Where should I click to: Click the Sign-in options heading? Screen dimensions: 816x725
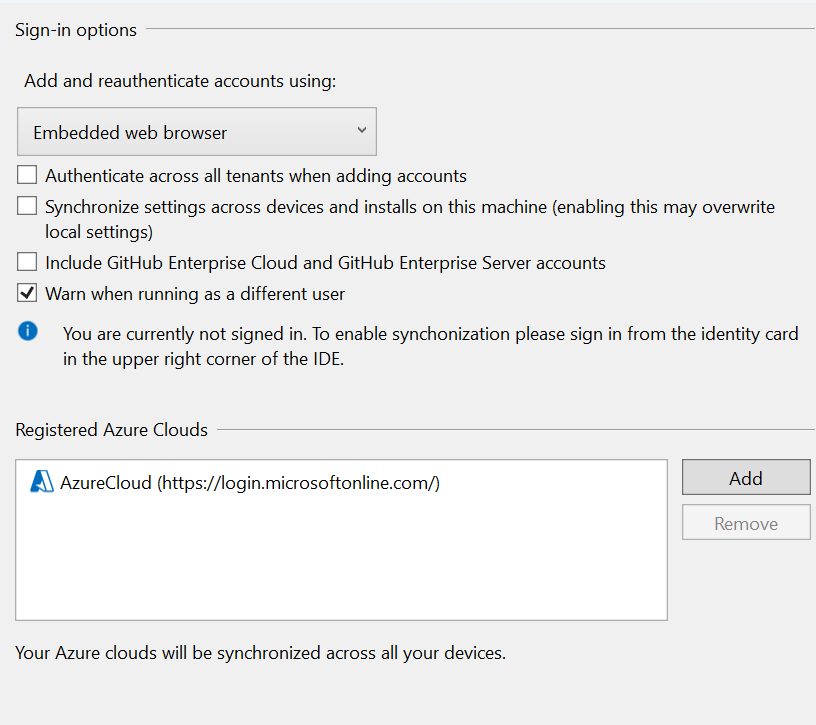click(x=76, y=30)
